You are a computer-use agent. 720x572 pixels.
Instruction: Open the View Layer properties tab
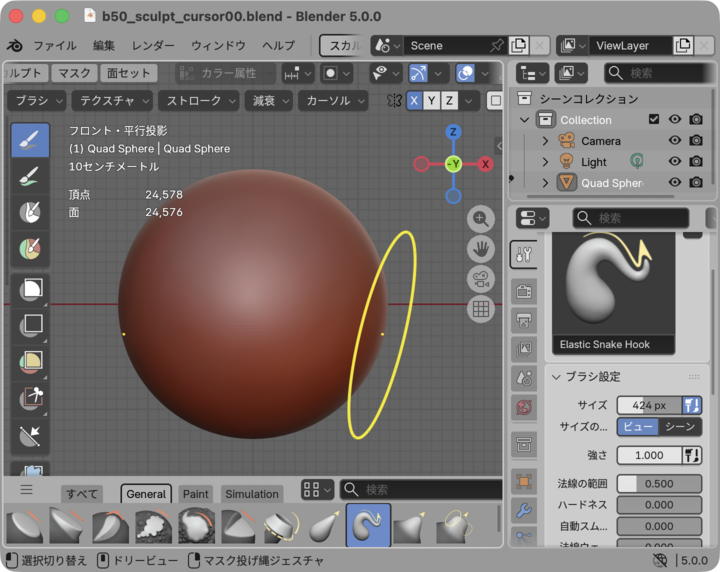click(x=524, y=349)
